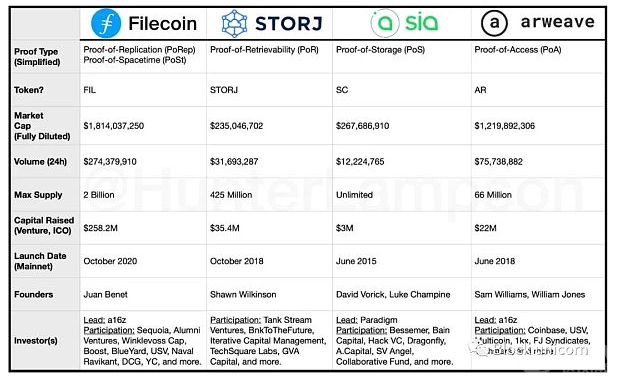The image size is (631, 379).
Task: Select Filecoin capital raised $258.2M
Action: pos(101,228)
